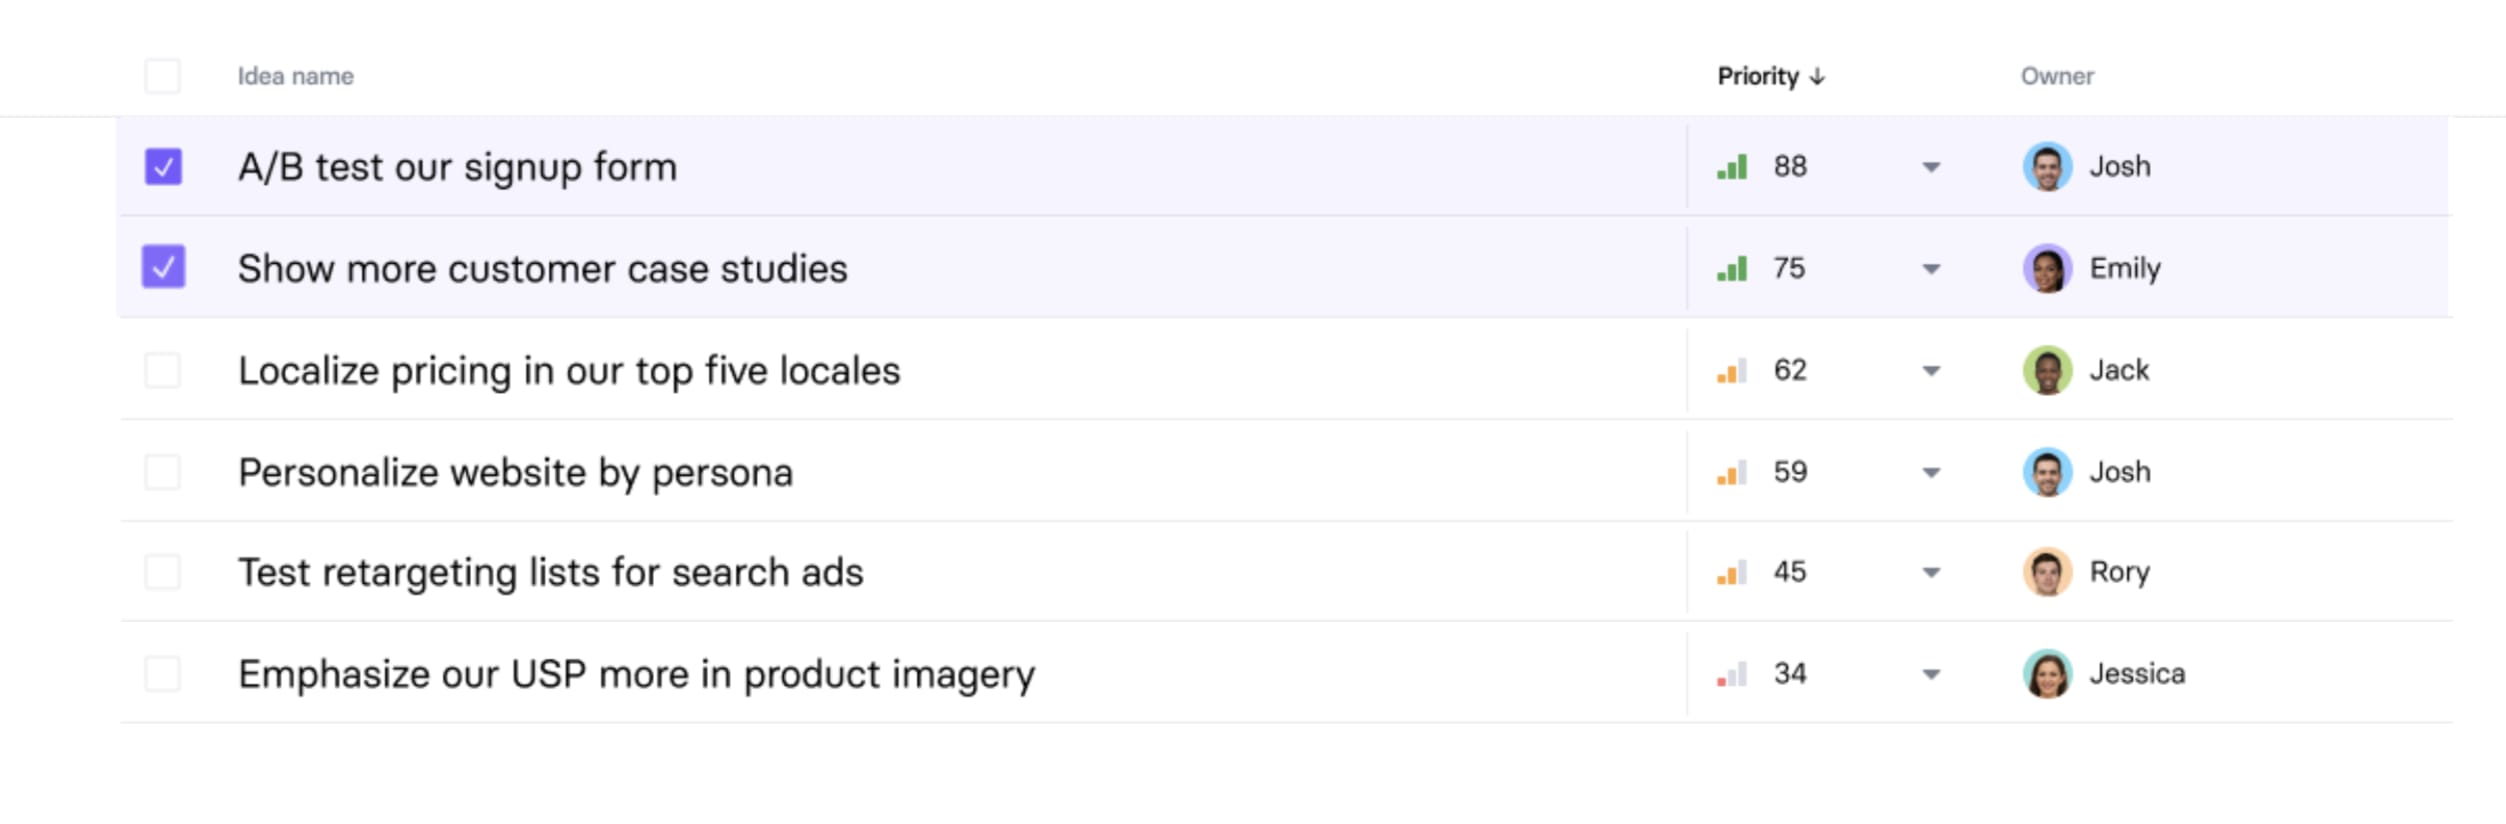The image size is (2506, 824).
Task: Expand the priority dropdown next to 59
Action: coord(1931,473)
